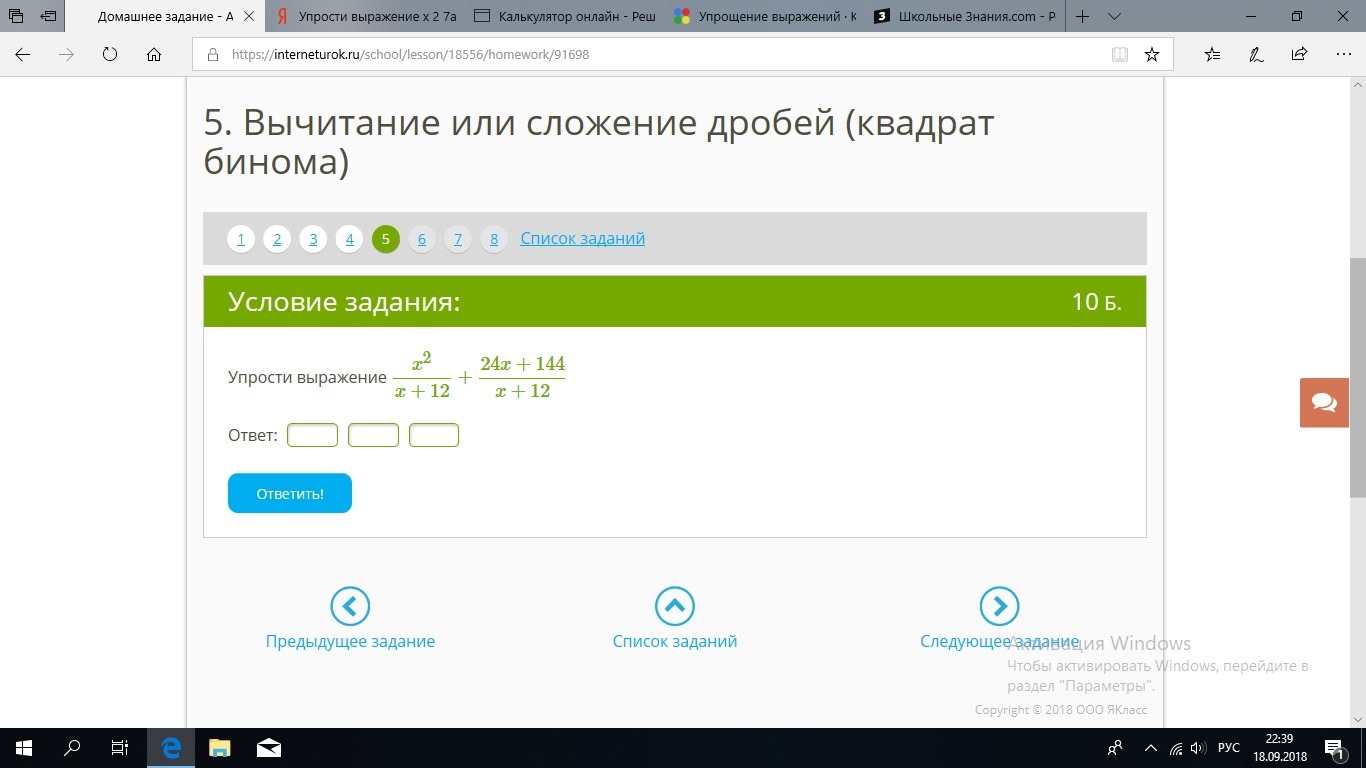Switch to the 'Упрости выражение' Yandex tab
1366x768 pixels.
(365, 16)
